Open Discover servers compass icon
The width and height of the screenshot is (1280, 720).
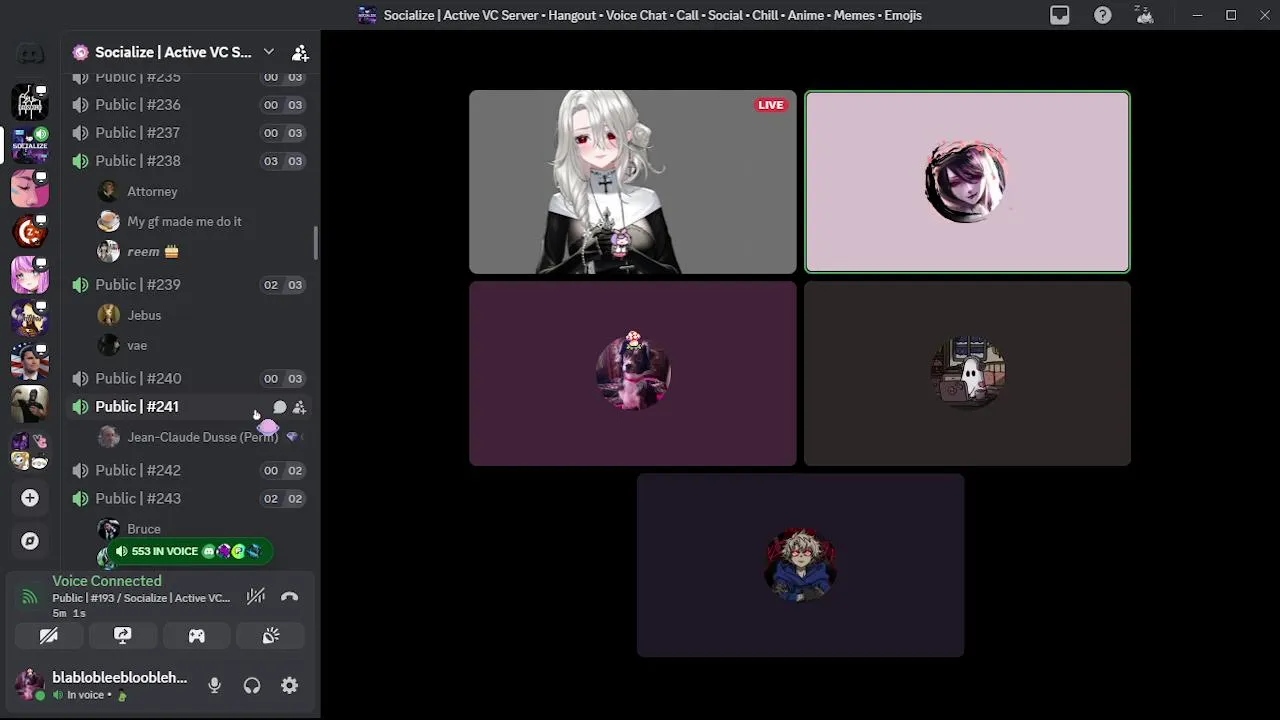[x=30, y=541]
